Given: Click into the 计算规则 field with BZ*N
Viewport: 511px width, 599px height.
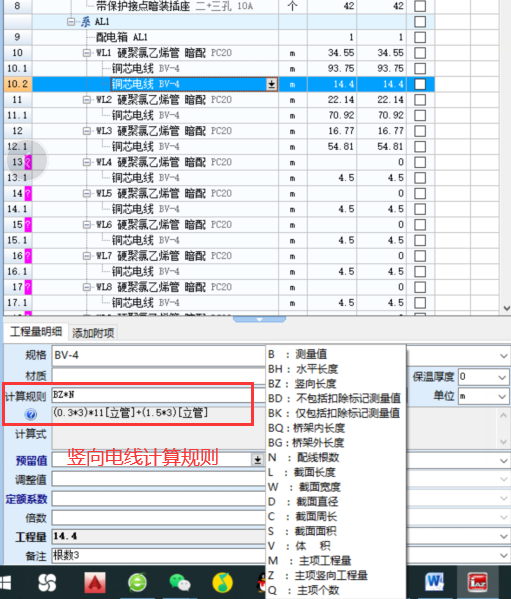Looking at the screenshot, I should coord(158,395).
